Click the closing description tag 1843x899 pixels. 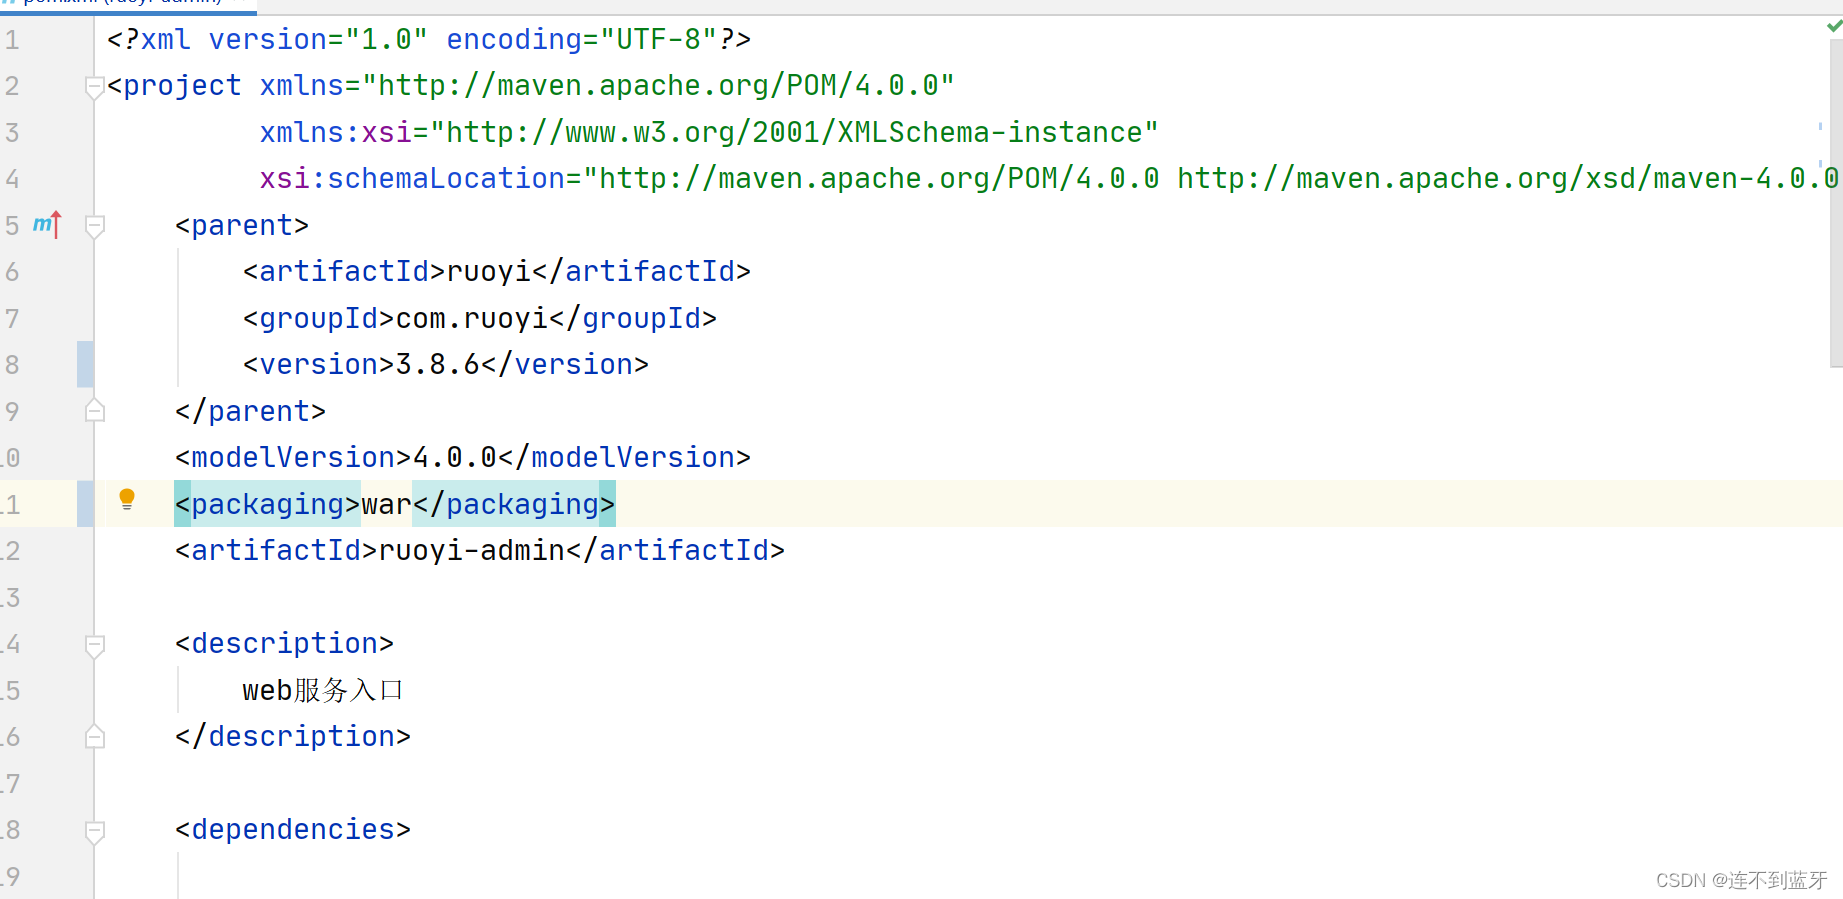[x=293, y=736]
